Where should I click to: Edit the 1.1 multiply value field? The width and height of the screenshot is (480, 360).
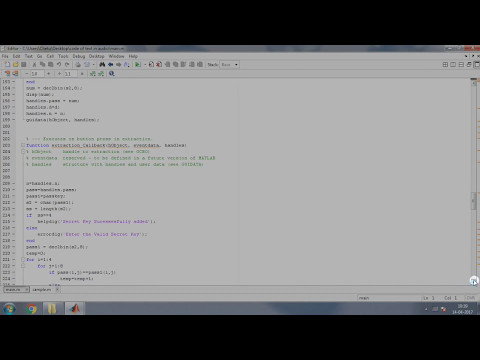coord(71,74)
